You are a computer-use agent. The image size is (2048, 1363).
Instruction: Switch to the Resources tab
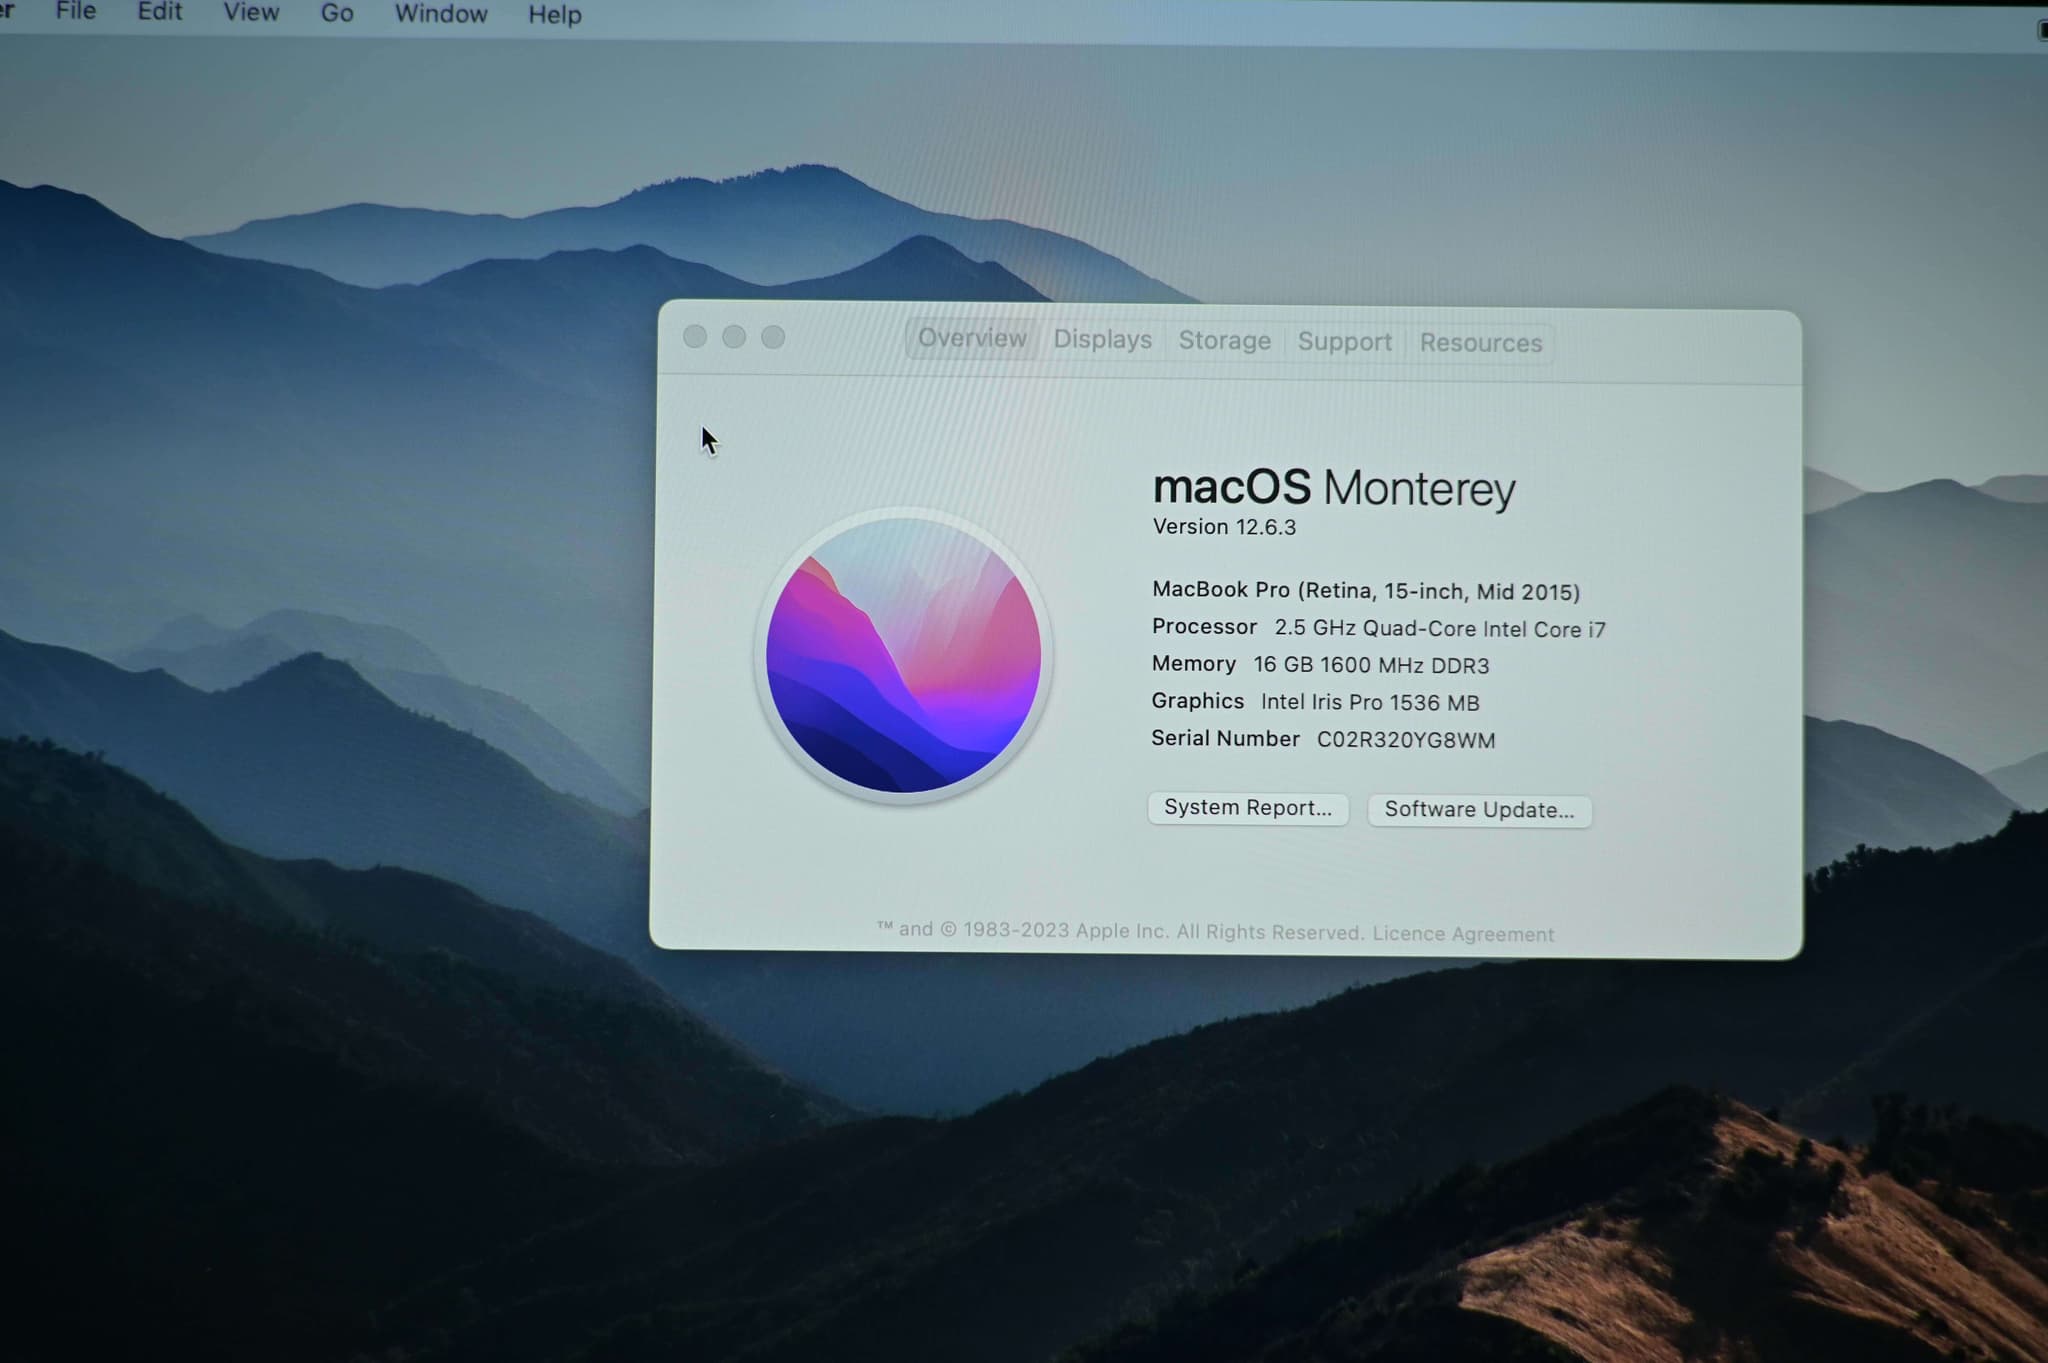click(x=1481, y=343)
